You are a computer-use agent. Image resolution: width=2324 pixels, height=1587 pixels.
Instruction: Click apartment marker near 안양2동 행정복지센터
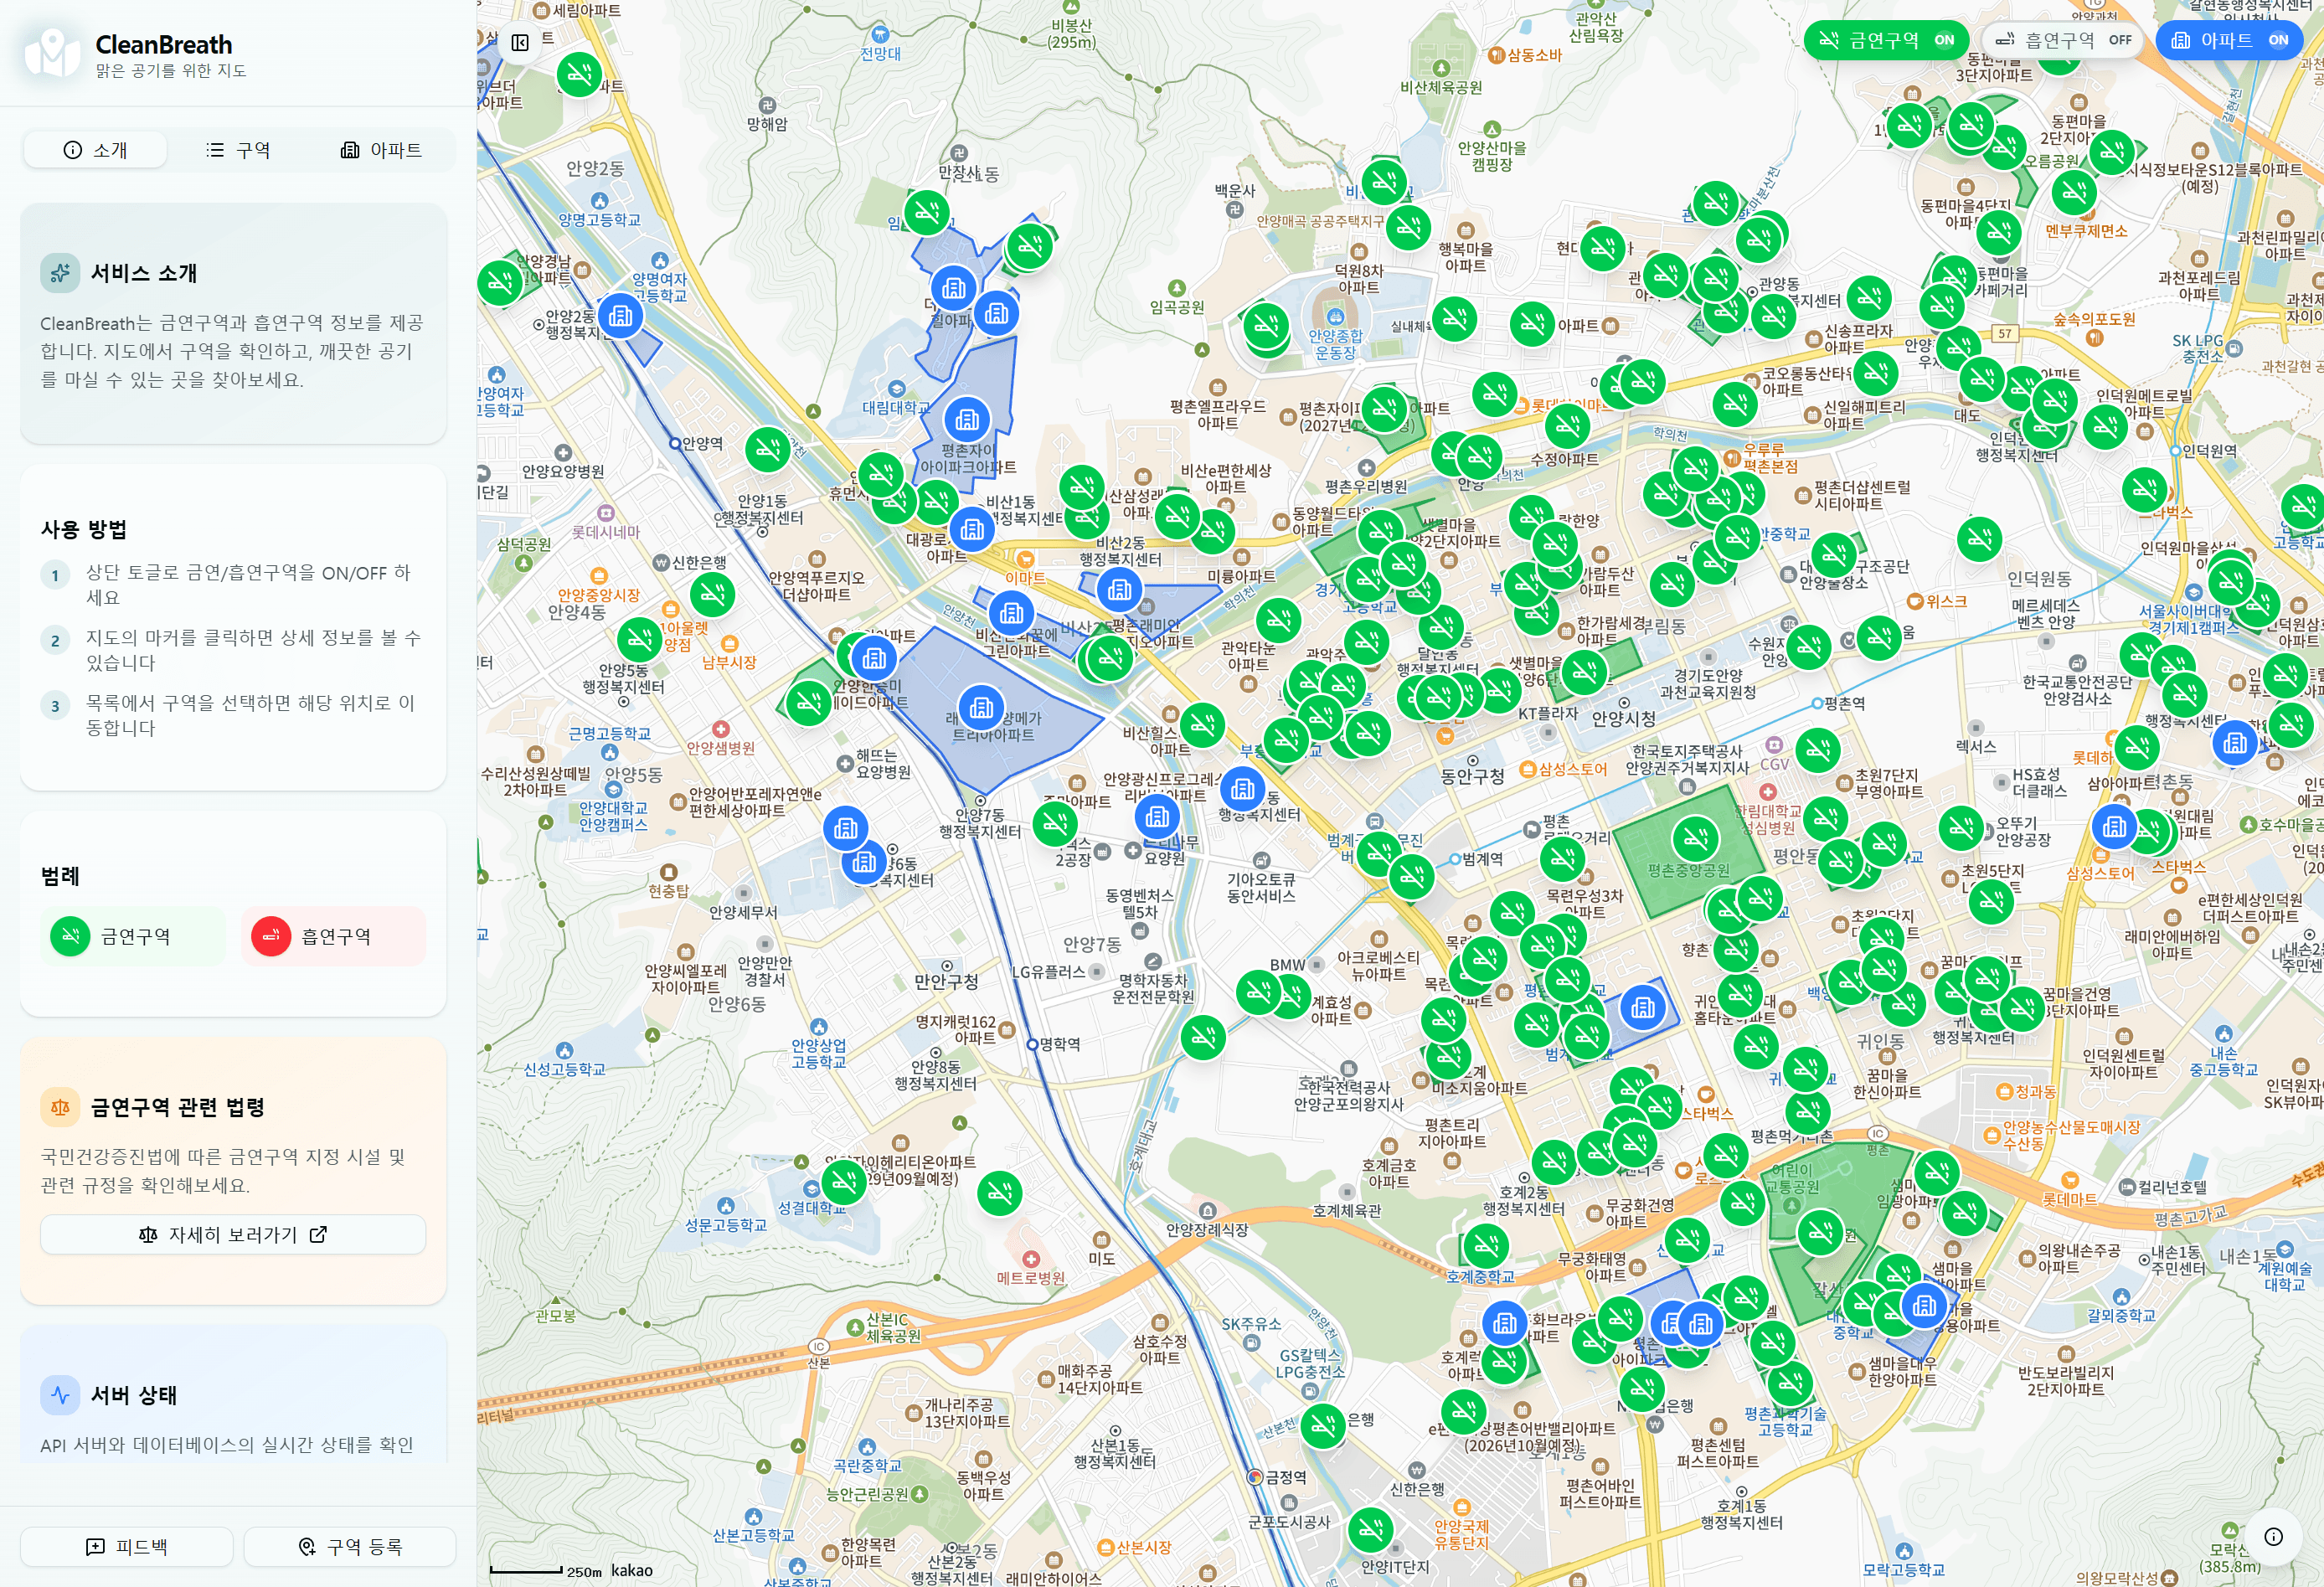tap(621, 316)
